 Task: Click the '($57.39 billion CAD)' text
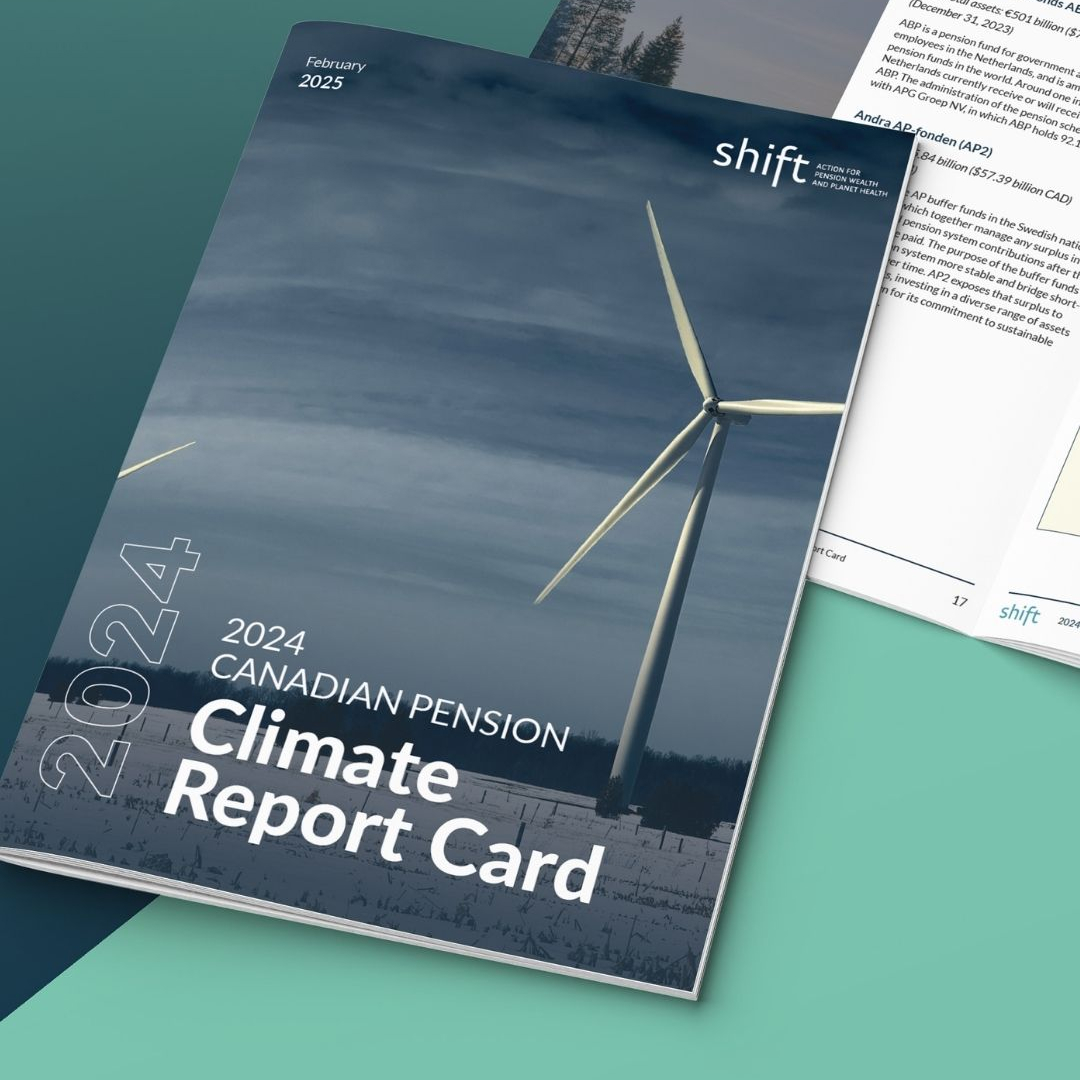pyautogui.click(x=1020, y=185)
